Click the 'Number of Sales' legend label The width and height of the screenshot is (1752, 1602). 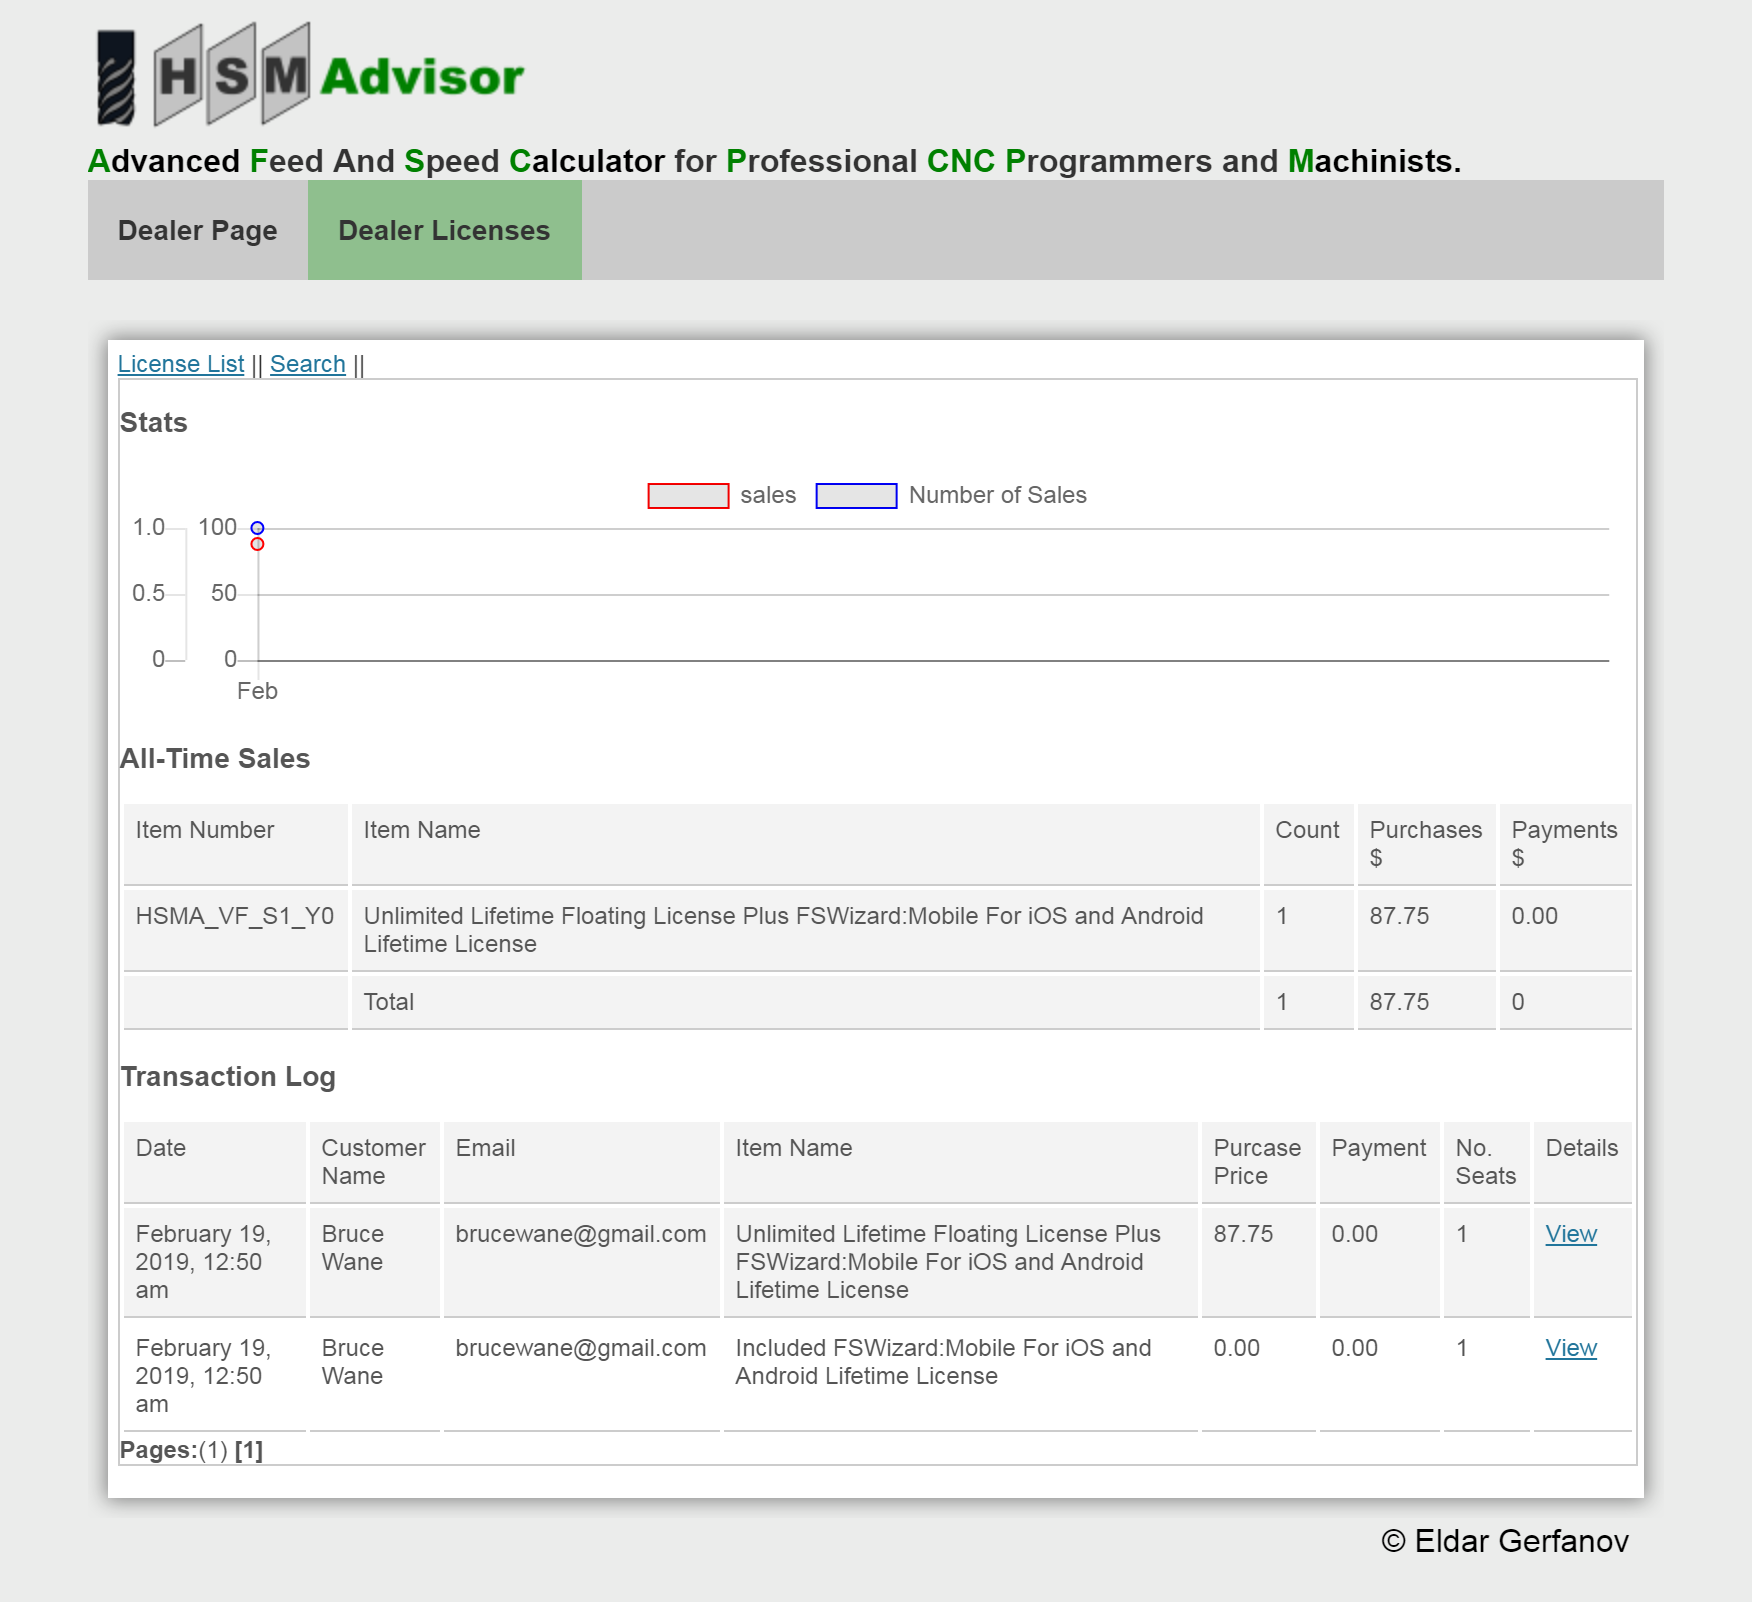pyautogui.click(x=998, y=496)
